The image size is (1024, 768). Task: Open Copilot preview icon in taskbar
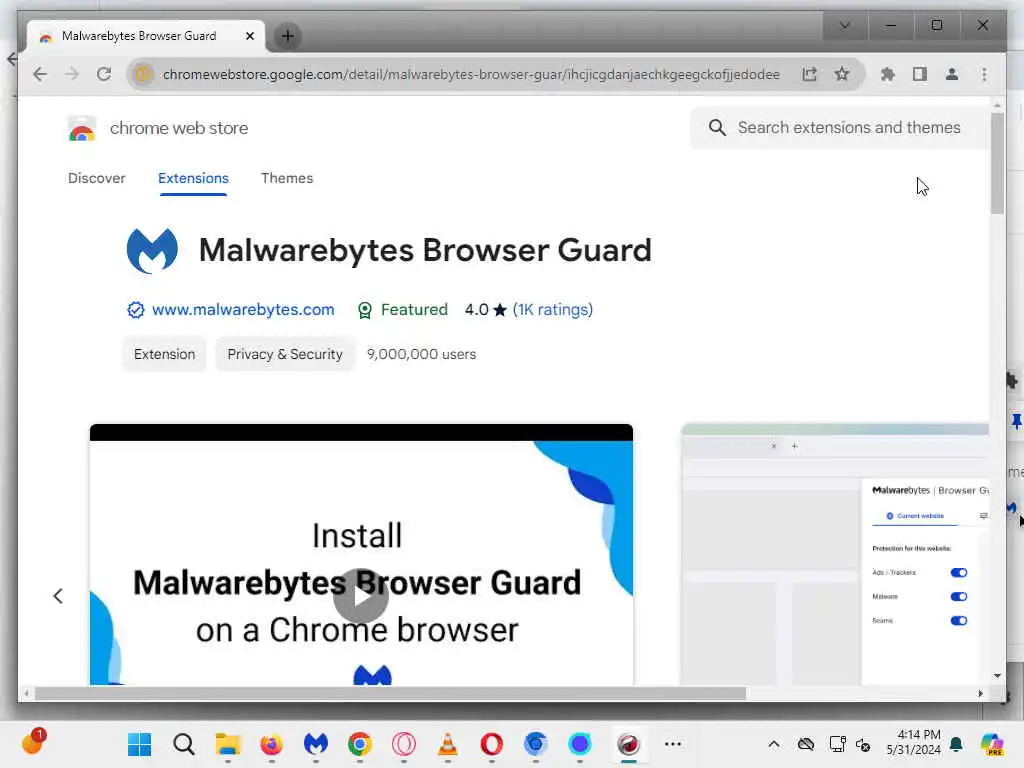(x=991, y=744)
